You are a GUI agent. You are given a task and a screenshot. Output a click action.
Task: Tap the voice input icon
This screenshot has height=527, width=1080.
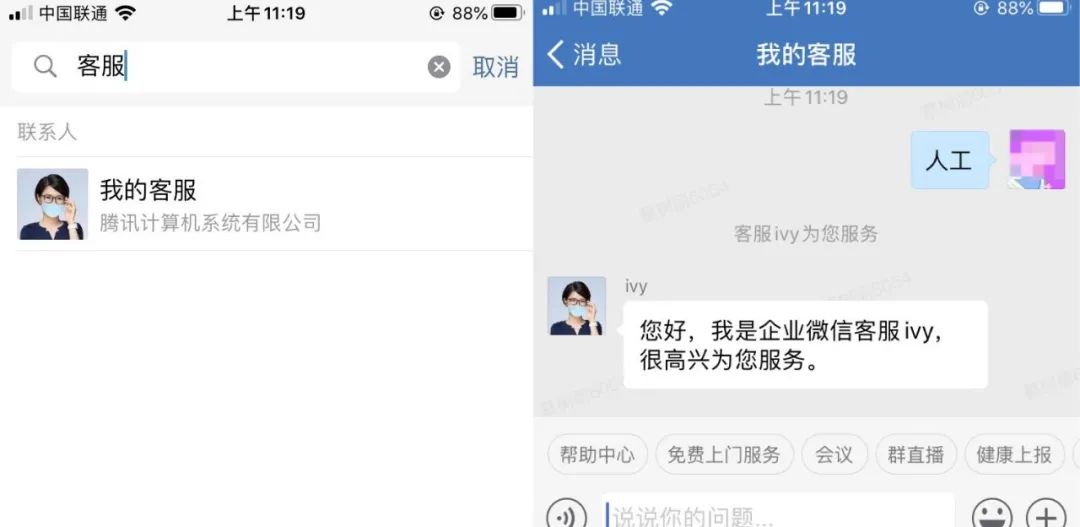click(x=566, y=515)
